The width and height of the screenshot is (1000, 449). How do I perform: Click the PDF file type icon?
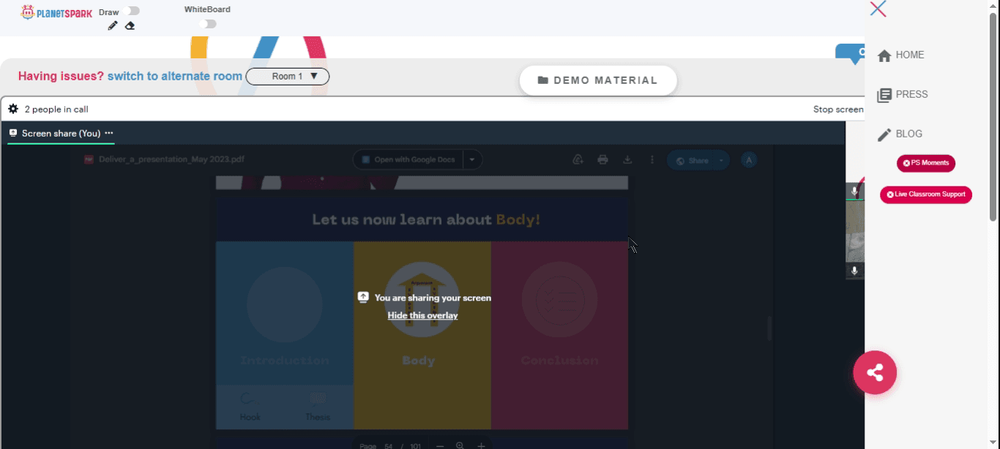tap(89, 159)
